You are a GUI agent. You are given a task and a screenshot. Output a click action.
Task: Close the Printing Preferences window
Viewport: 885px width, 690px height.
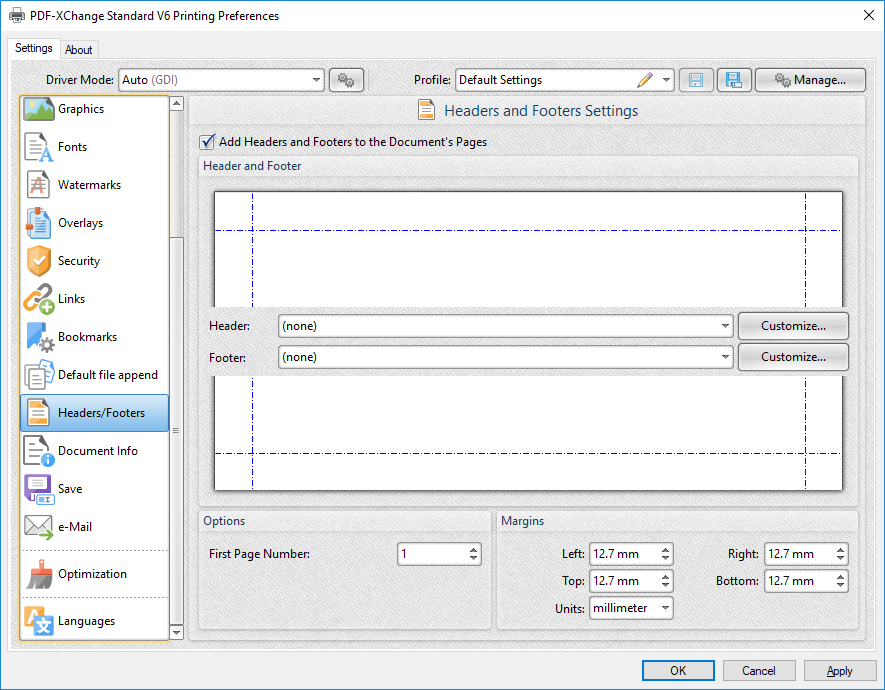pos(869,15)
